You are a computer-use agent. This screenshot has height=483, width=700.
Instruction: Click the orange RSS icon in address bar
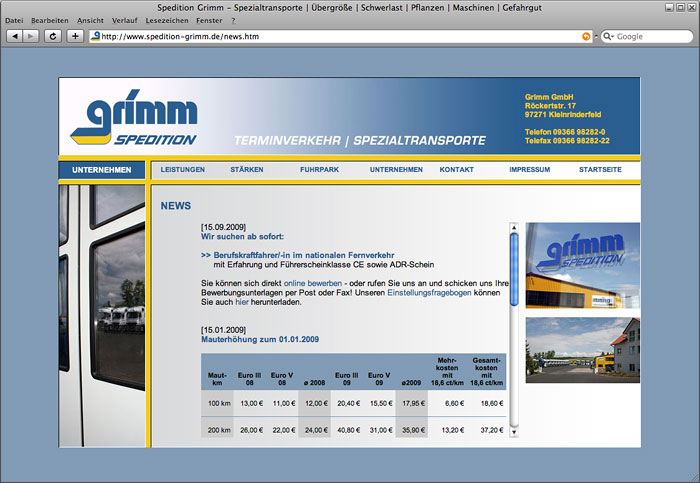click(586, 36)
